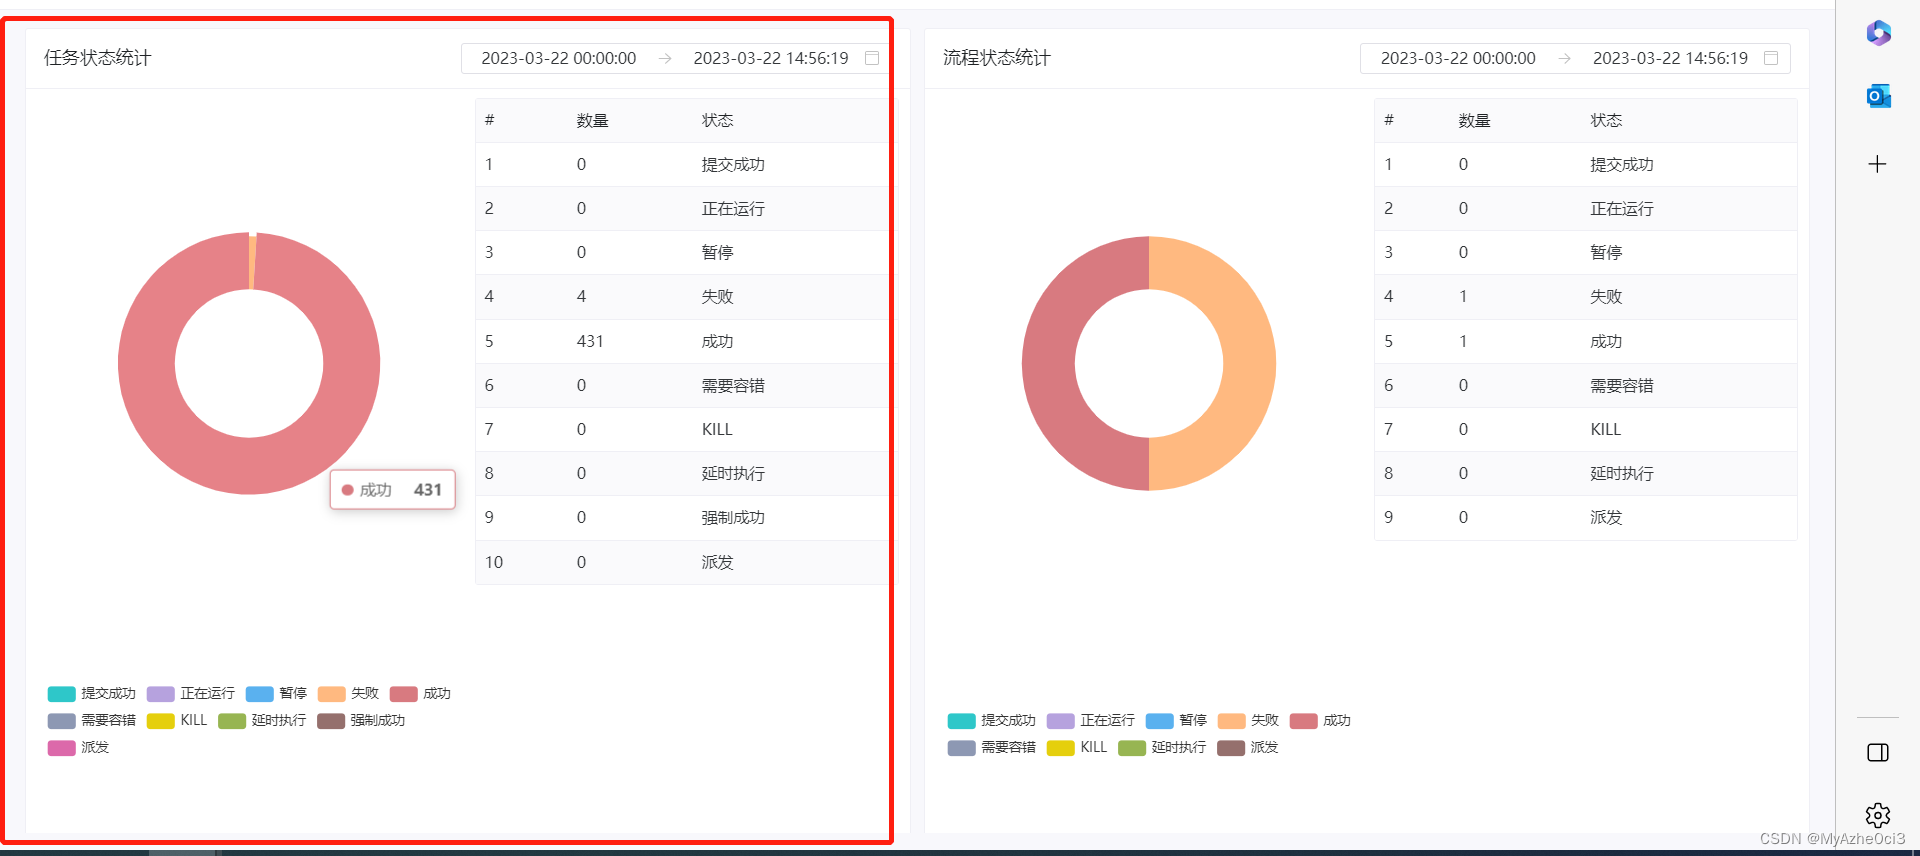Edit start date field in 流程状态统计
Viewport: 1920px width, 856px height.
point(1458,58)
